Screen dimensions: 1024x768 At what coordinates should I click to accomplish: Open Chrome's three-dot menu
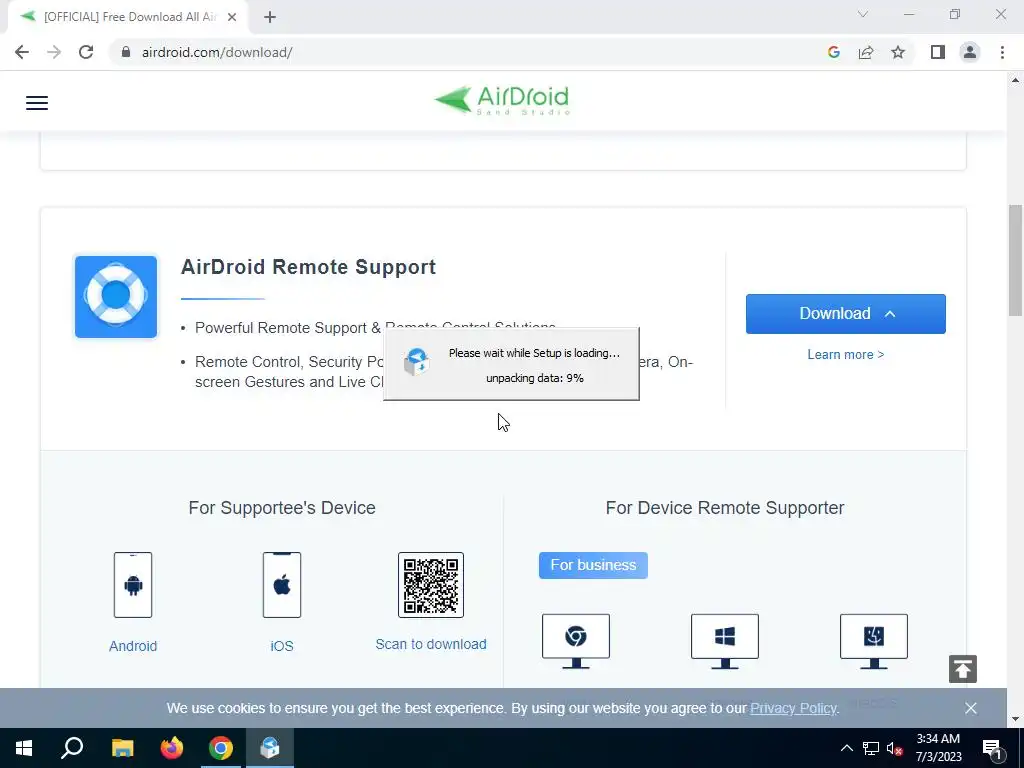1002,52
